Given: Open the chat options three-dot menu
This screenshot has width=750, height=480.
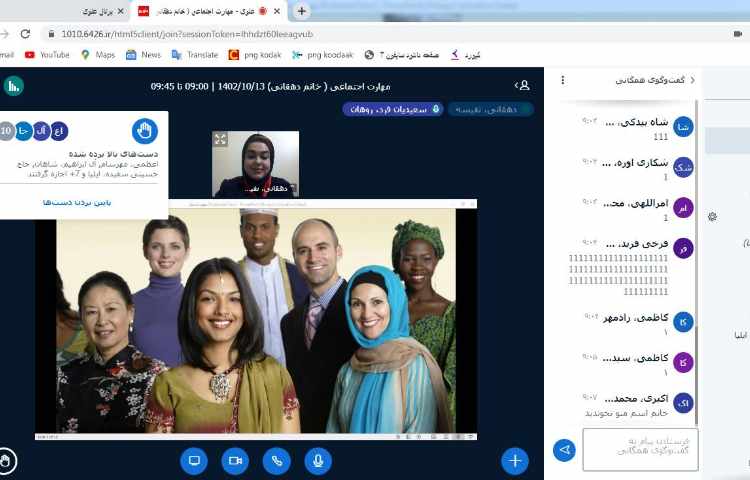Looking at the screenshot, I should 562,80.
